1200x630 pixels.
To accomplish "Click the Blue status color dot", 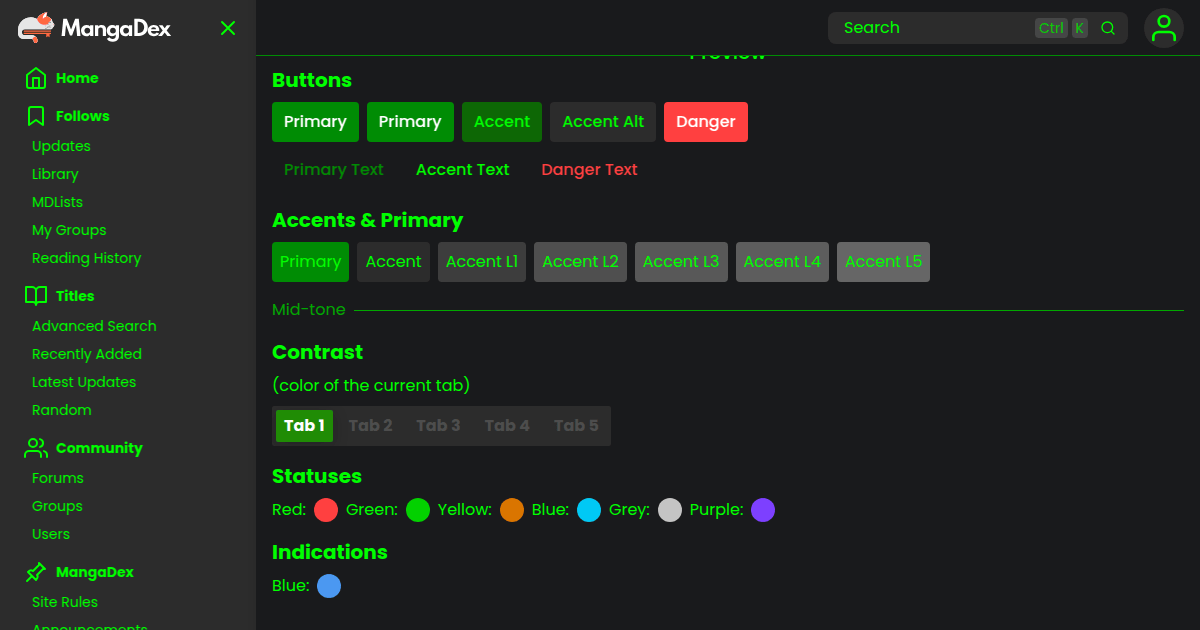I will coord(589,510).
